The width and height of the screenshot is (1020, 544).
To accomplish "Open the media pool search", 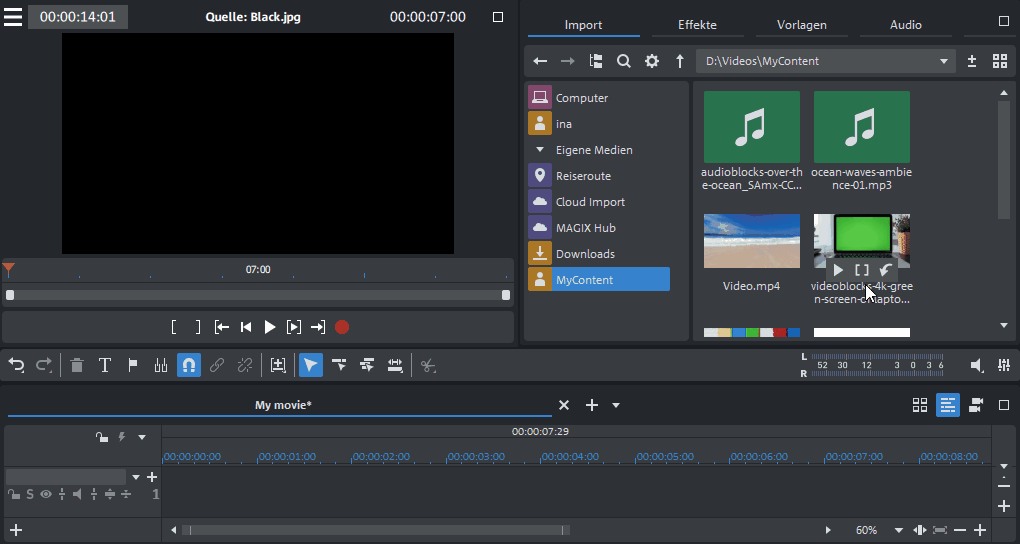I will click(x=624, y=61).
